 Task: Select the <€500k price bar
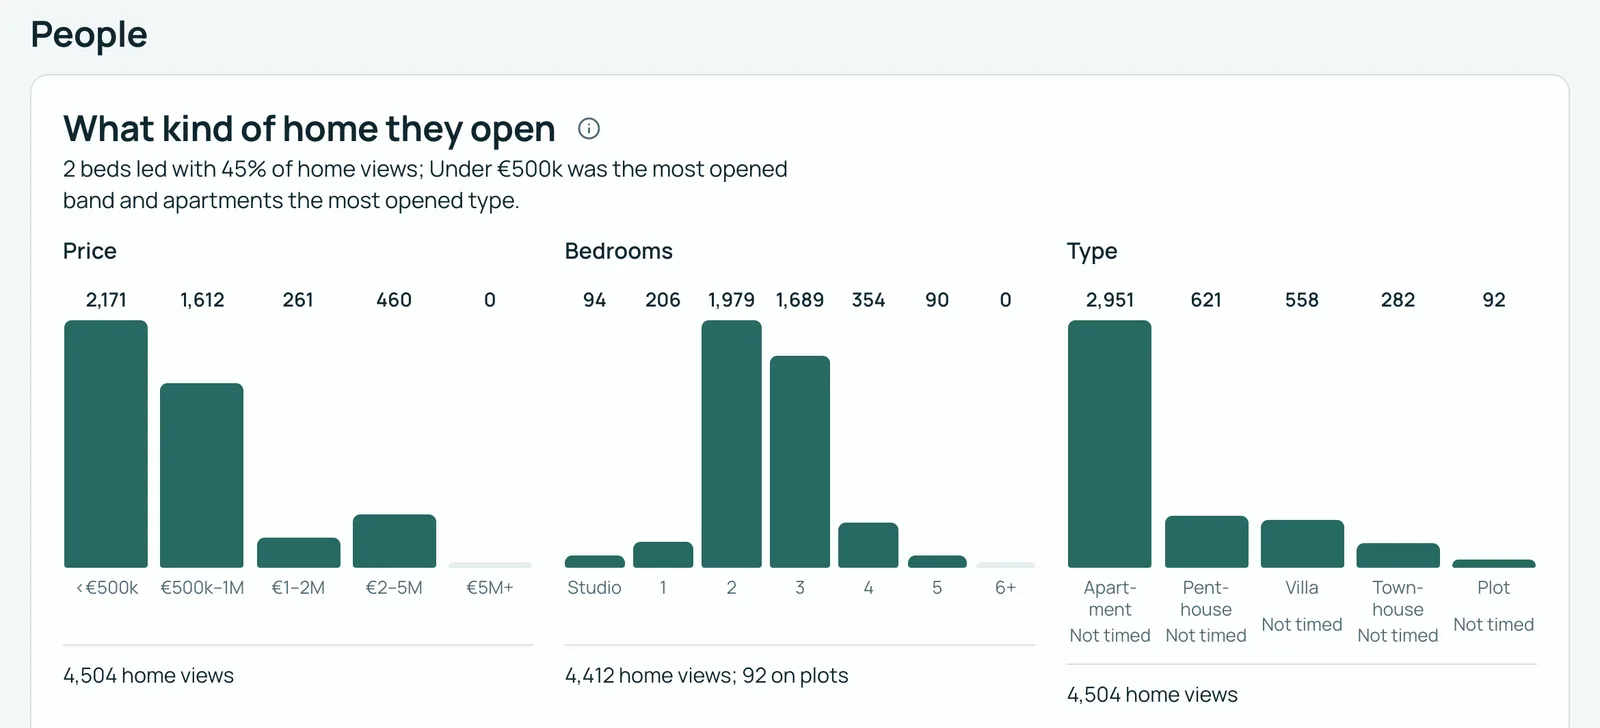coord(106,444)
